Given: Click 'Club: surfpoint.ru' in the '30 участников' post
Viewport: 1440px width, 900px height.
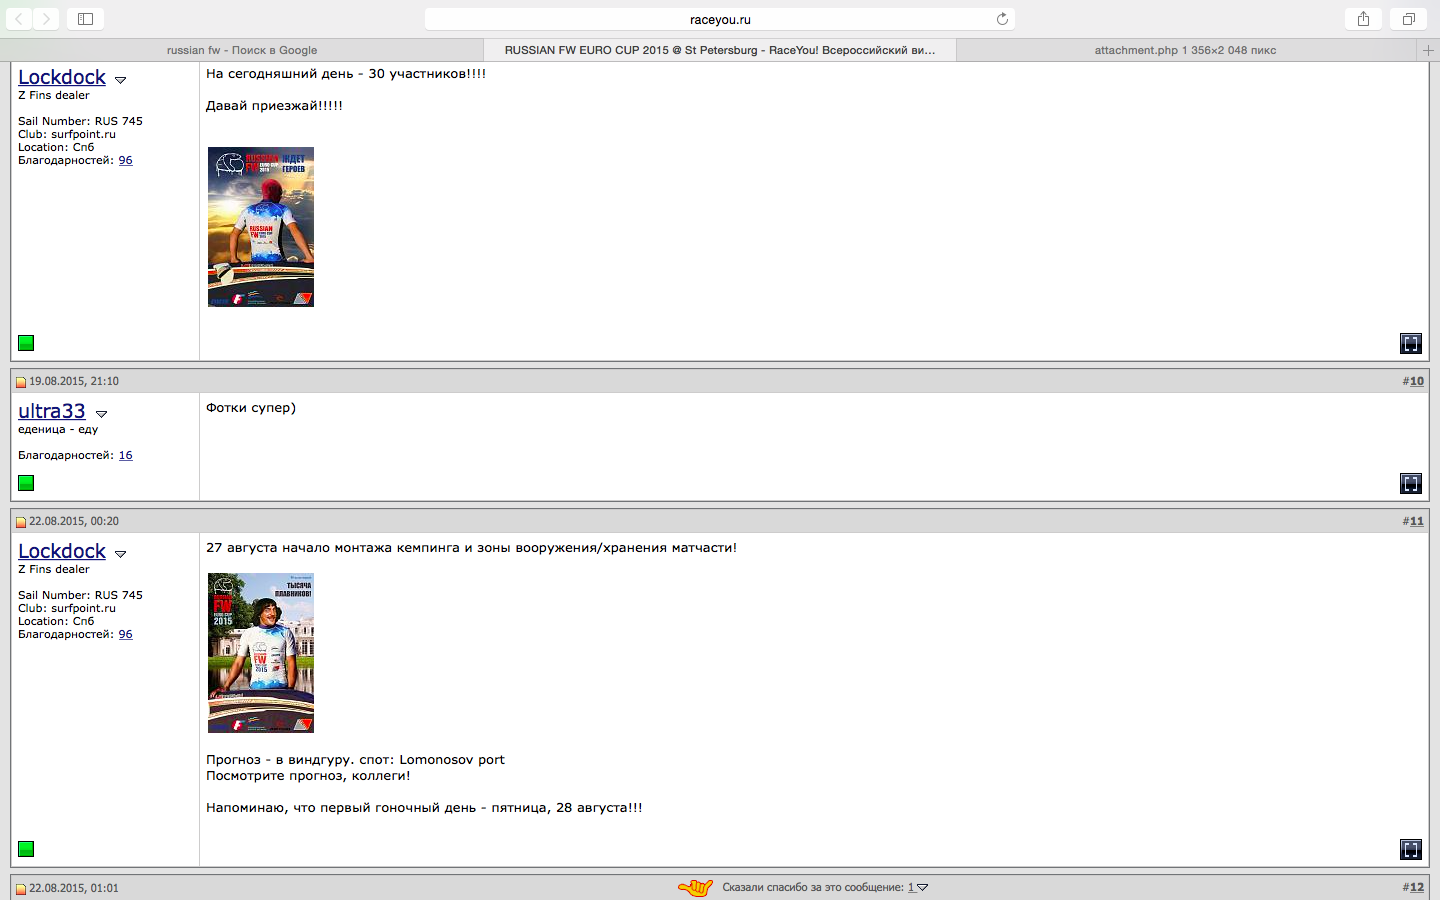Looking at the screenshot, I should pos(67,134).
